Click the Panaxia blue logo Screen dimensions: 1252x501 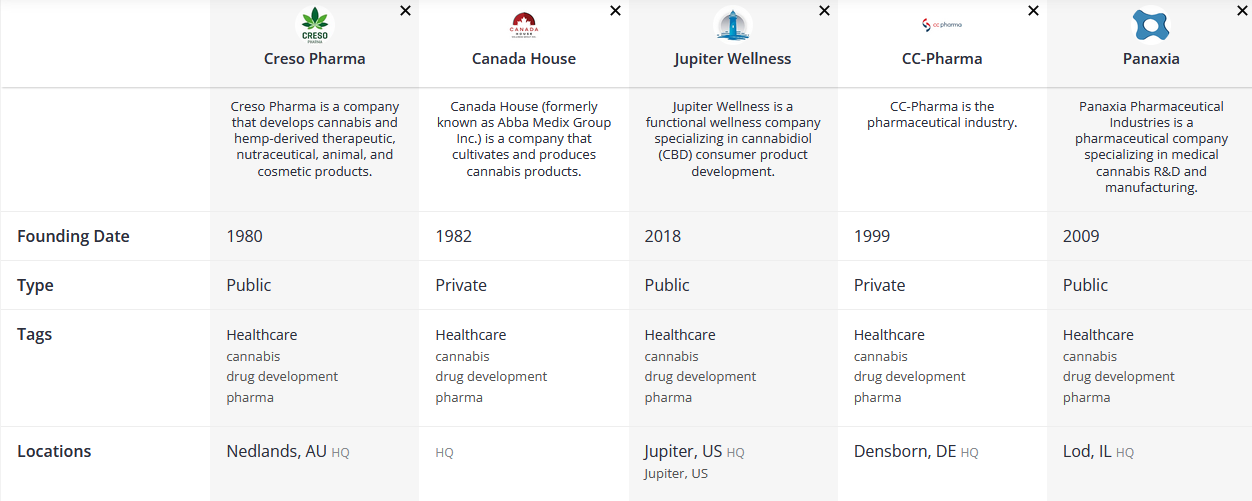[x=1151, y=24]
